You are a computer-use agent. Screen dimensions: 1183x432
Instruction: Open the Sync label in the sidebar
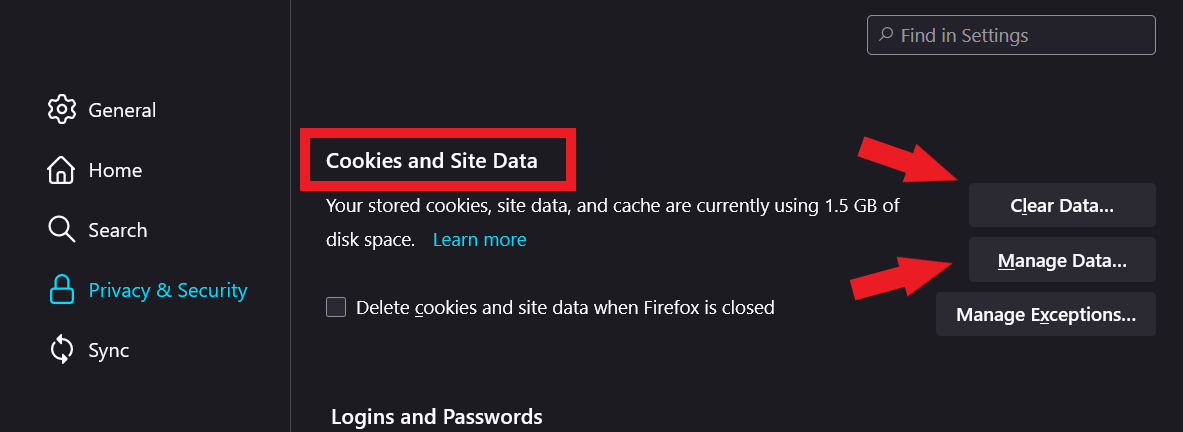point(108,351)
